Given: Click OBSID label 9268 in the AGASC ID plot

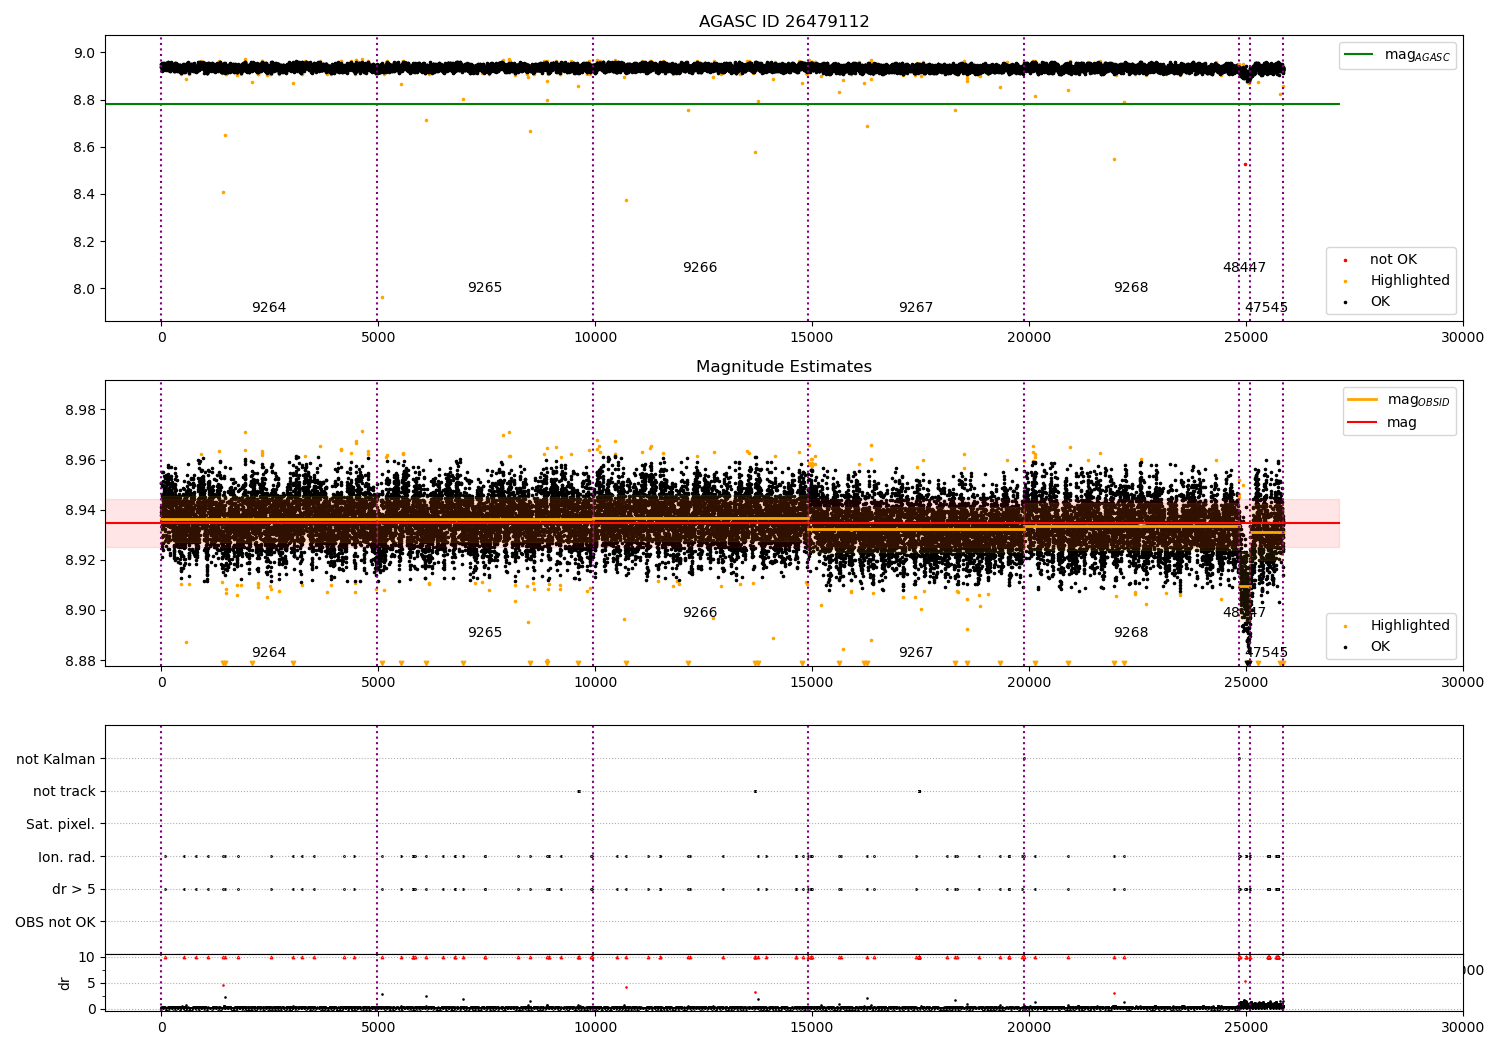Looking at the screenshot, I should coord(1131,288).
